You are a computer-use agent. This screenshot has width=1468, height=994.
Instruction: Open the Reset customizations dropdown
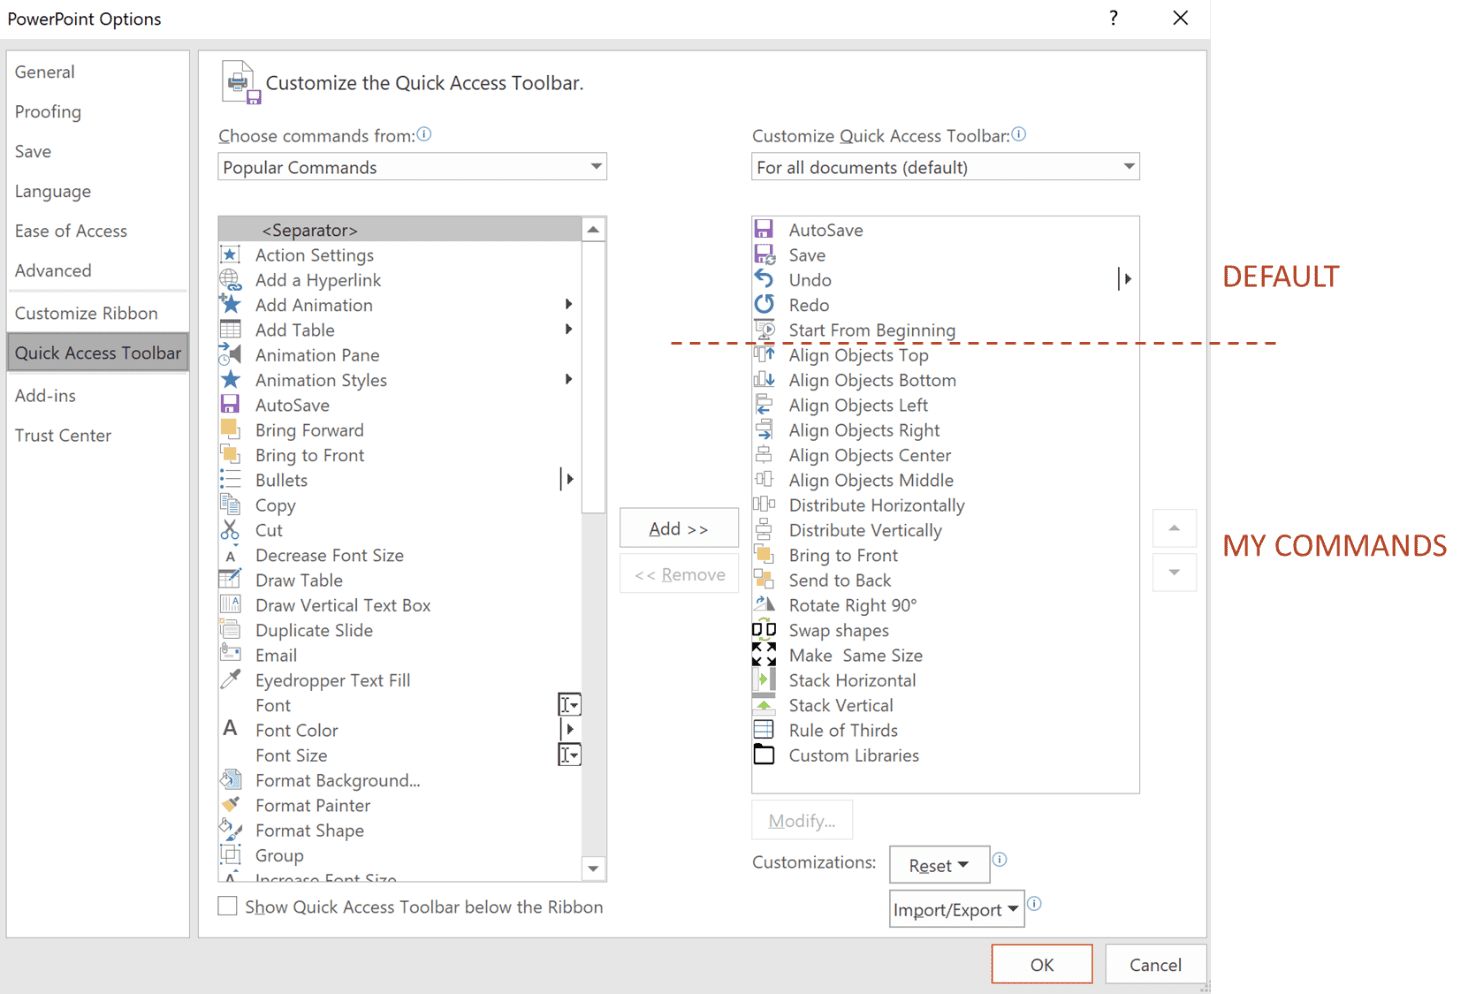[x=939, y=865]
